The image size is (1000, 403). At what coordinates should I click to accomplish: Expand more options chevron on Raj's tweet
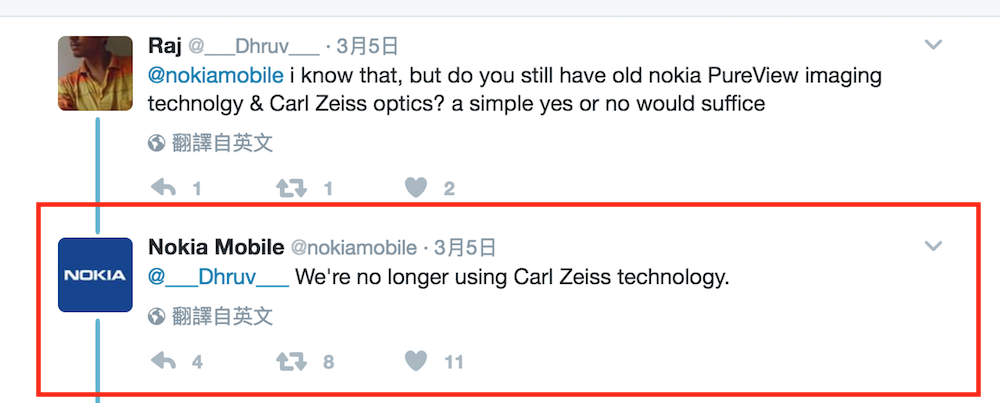click(x=933, y=45)
